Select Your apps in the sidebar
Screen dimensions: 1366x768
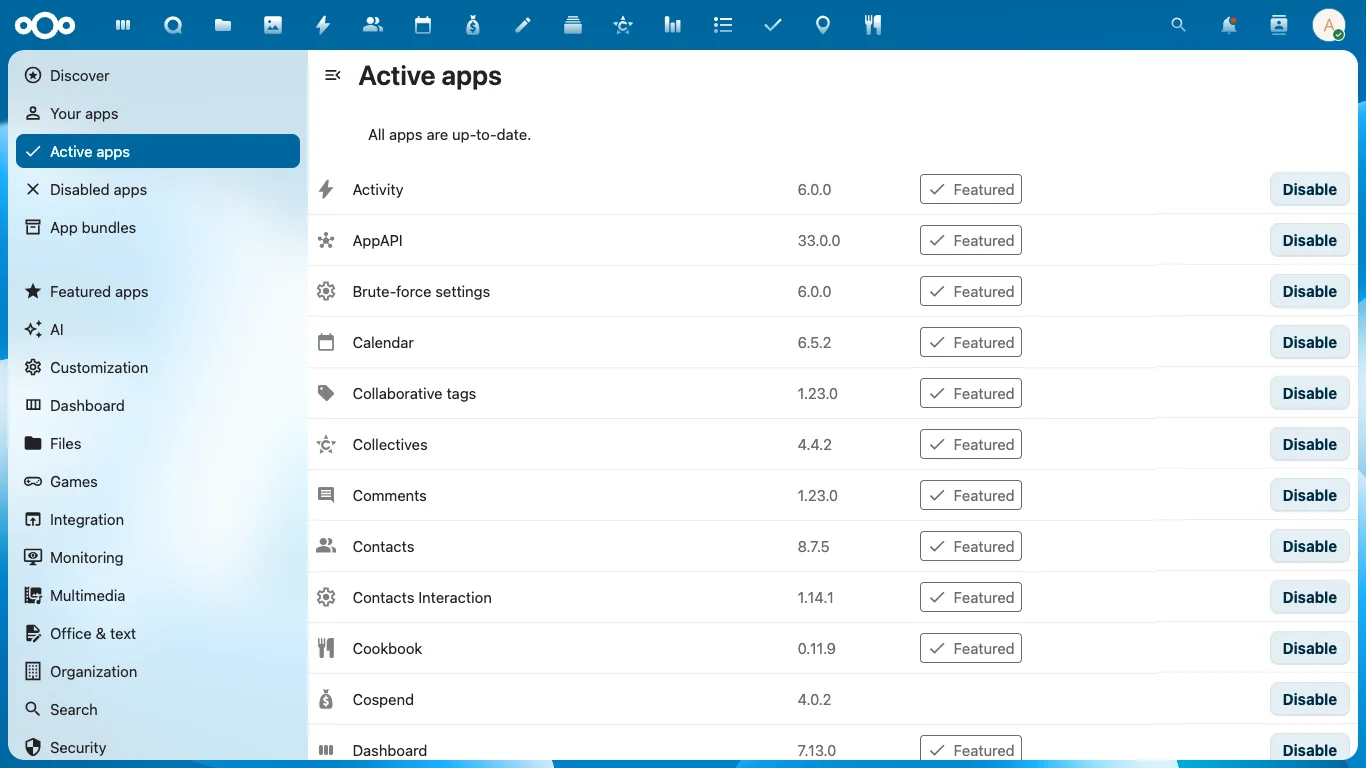tap(158, 113)
